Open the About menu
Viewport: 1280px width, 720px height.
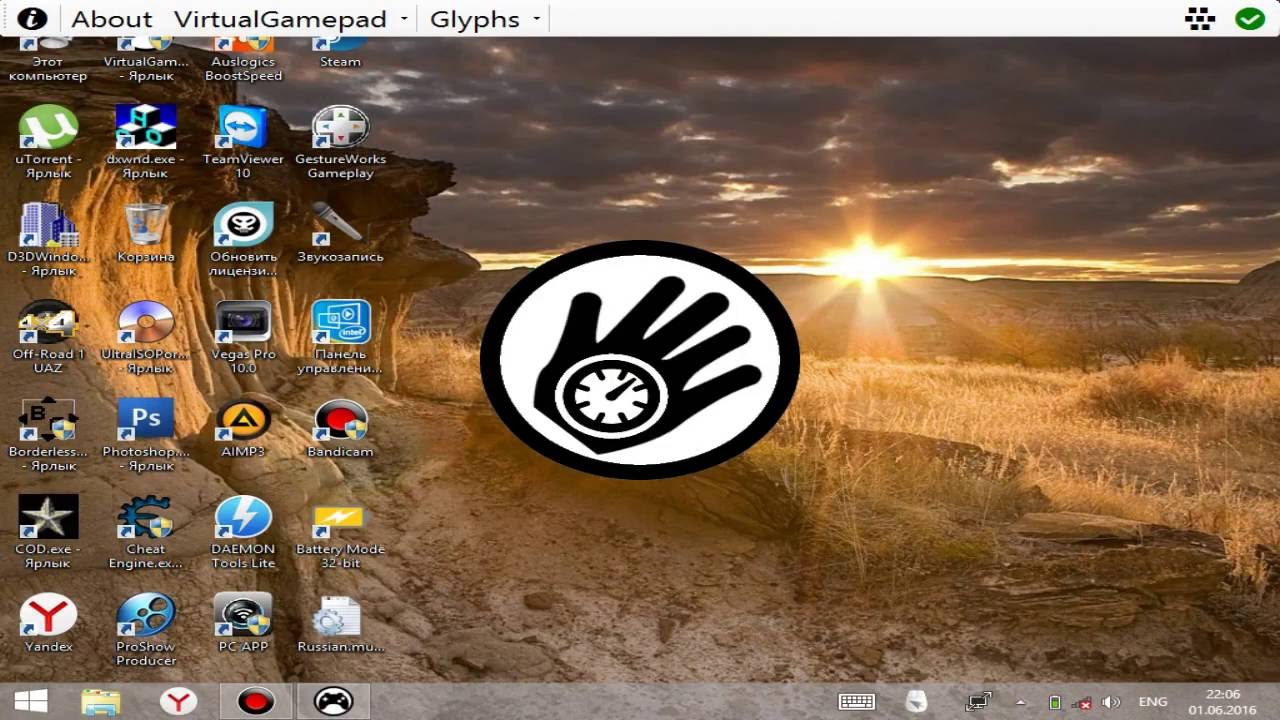coord(112,19)
